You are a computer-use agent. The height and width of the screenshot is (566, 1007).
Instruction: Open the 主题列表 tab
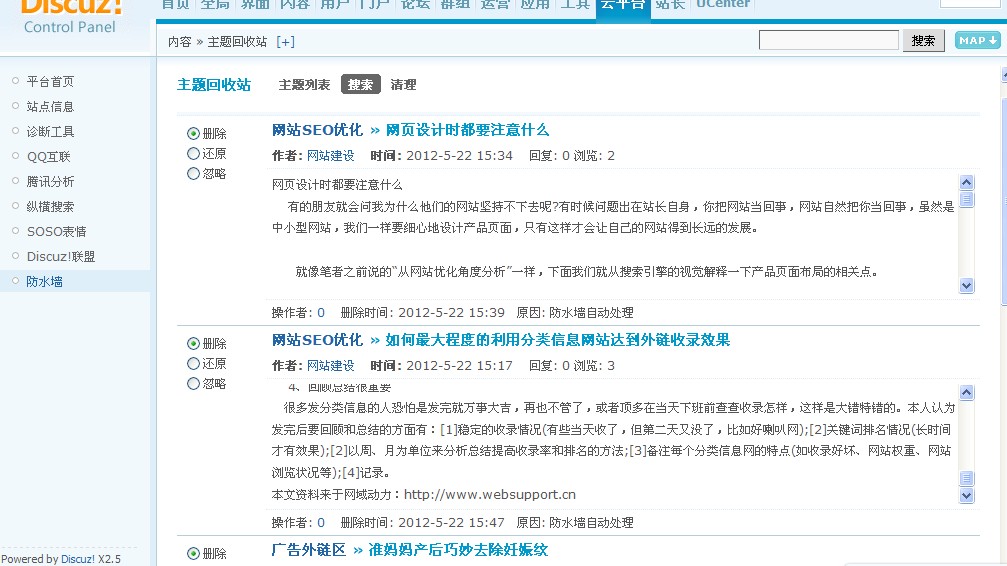[x=304, y=85]
